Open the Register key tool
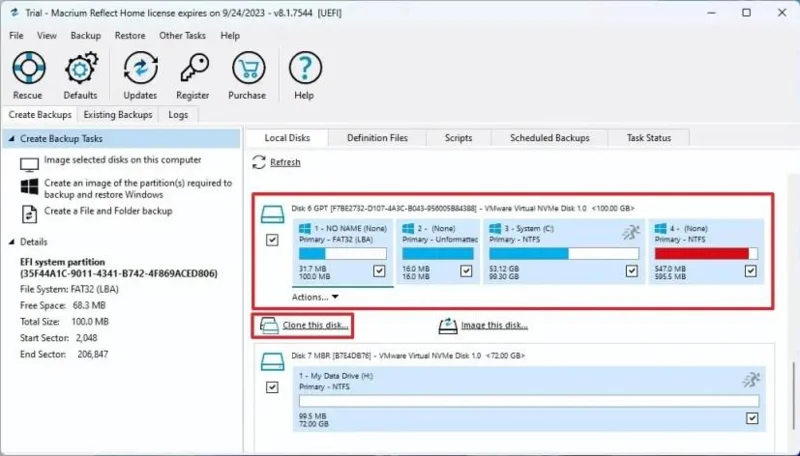 coord(194,68)
